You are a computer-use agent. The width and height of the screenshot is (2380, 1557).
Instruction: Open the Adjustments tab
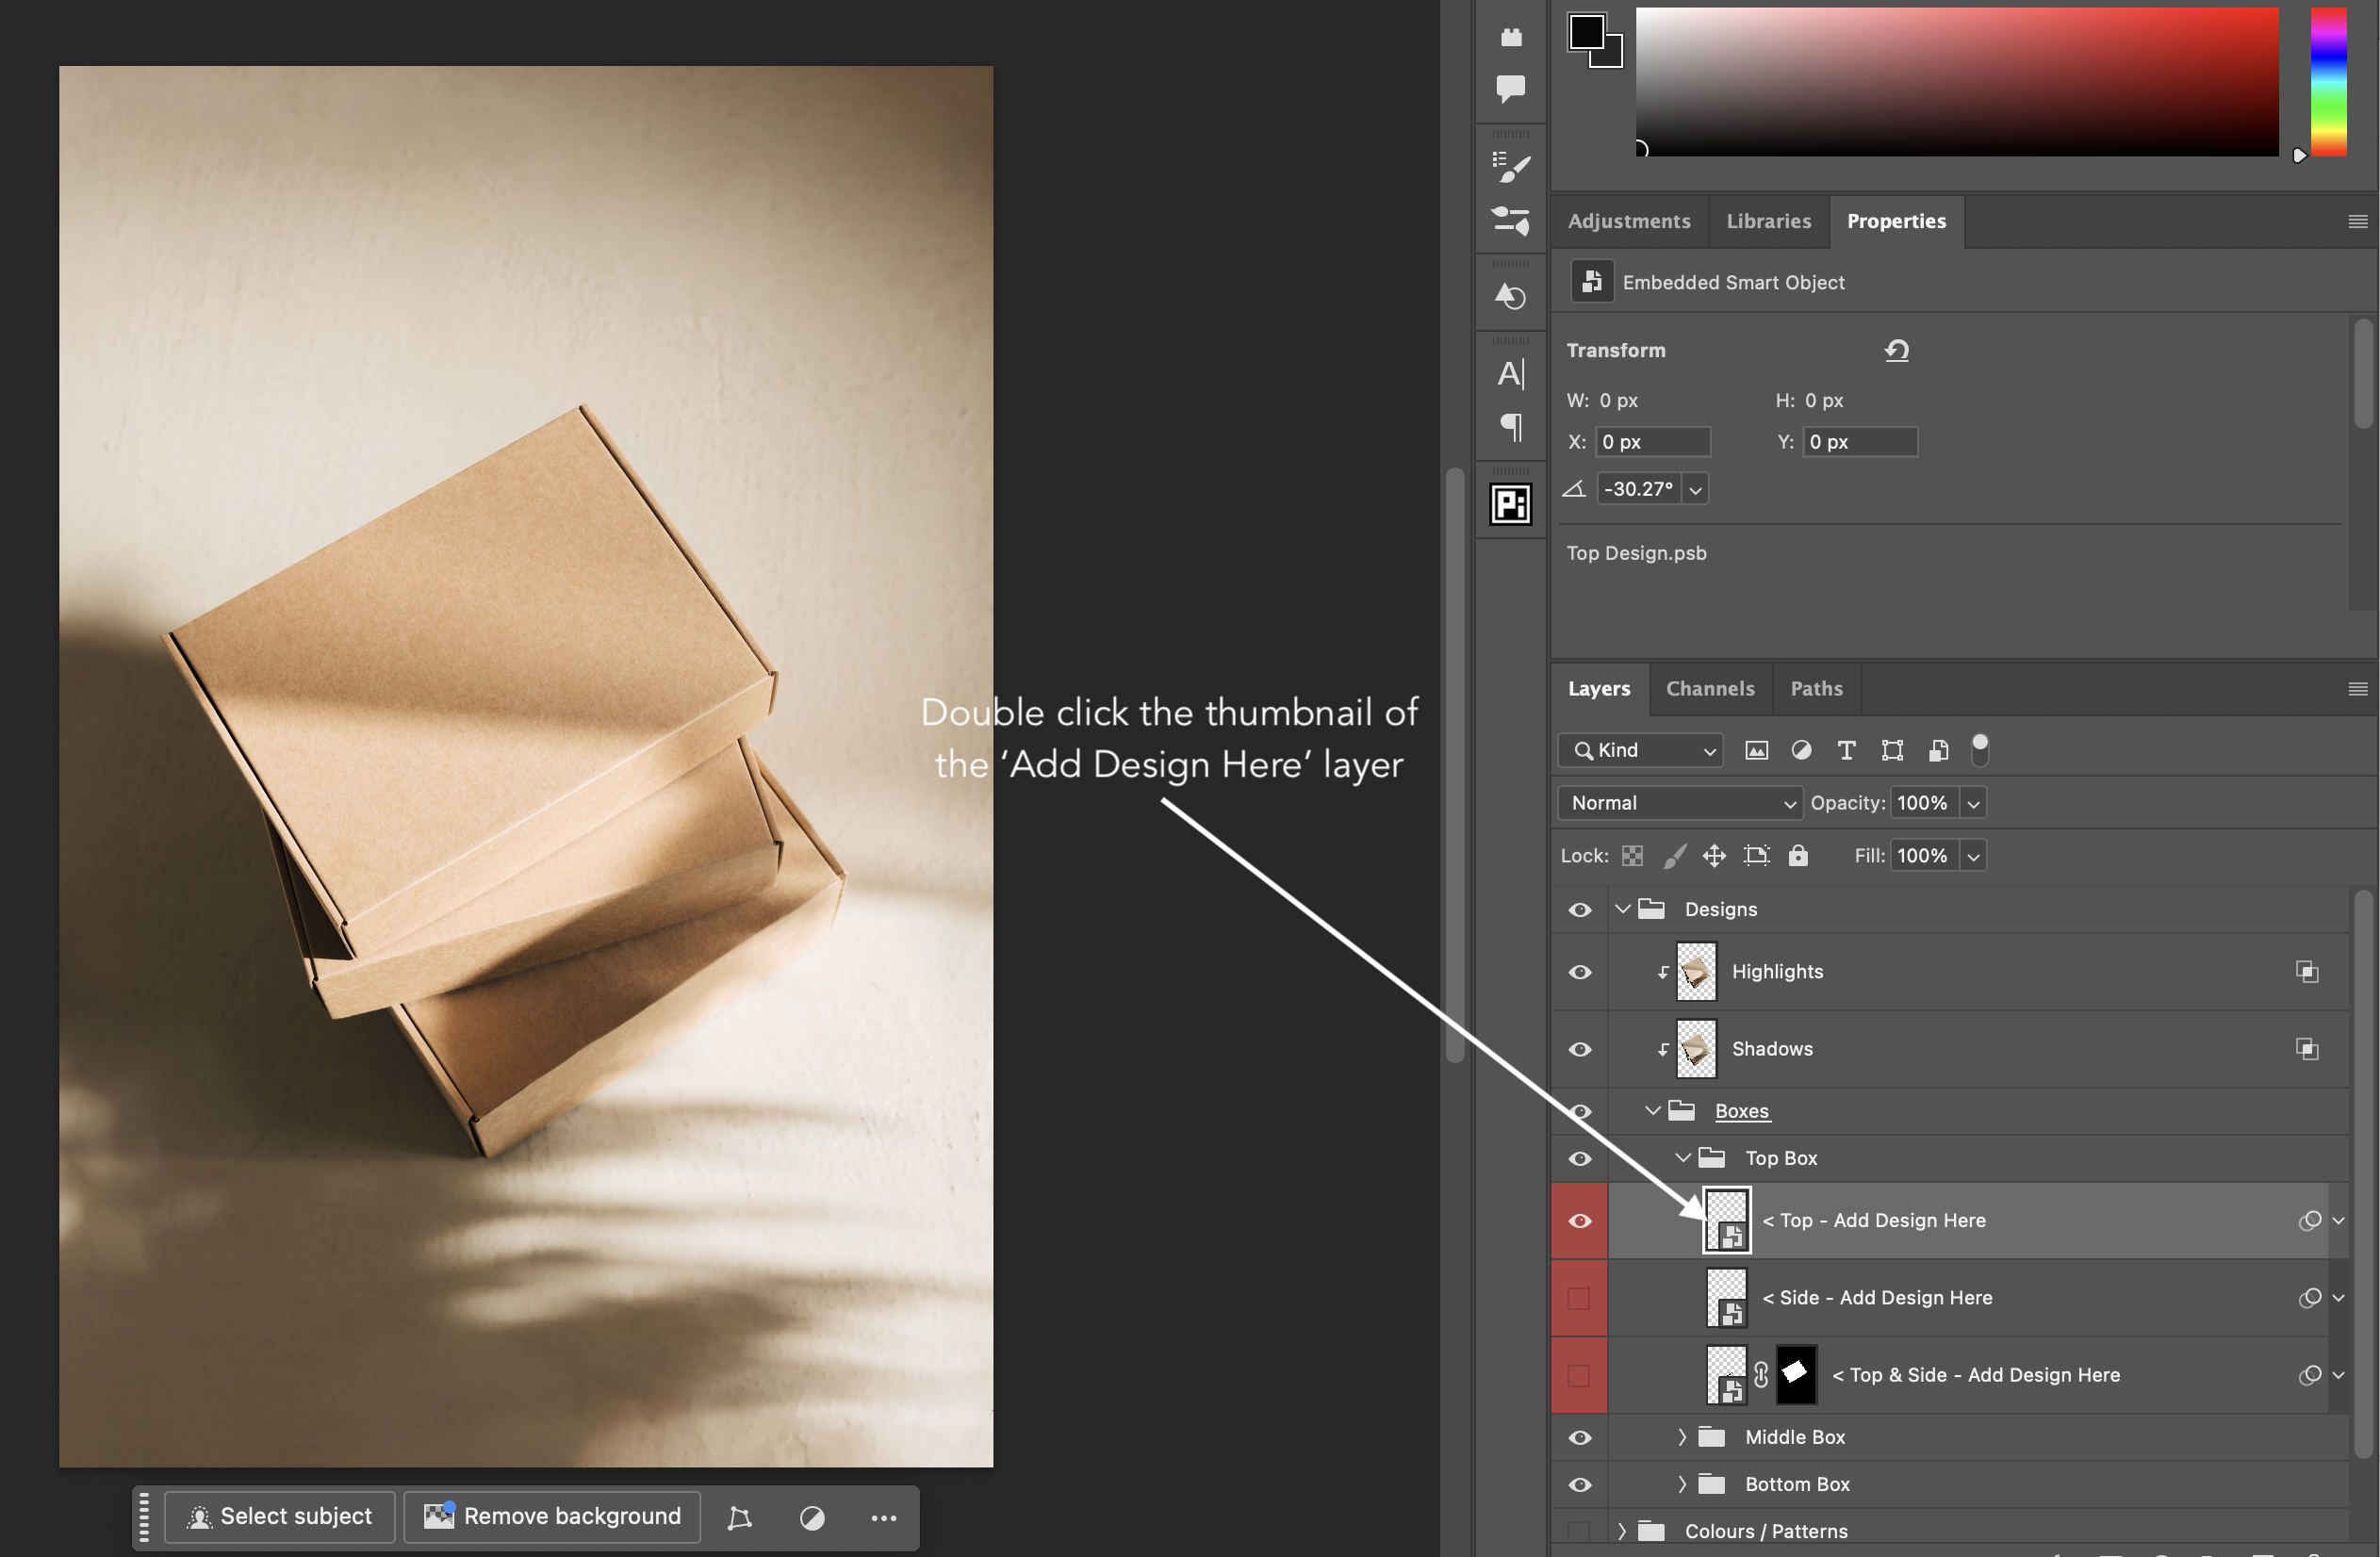pos(1629,221)
